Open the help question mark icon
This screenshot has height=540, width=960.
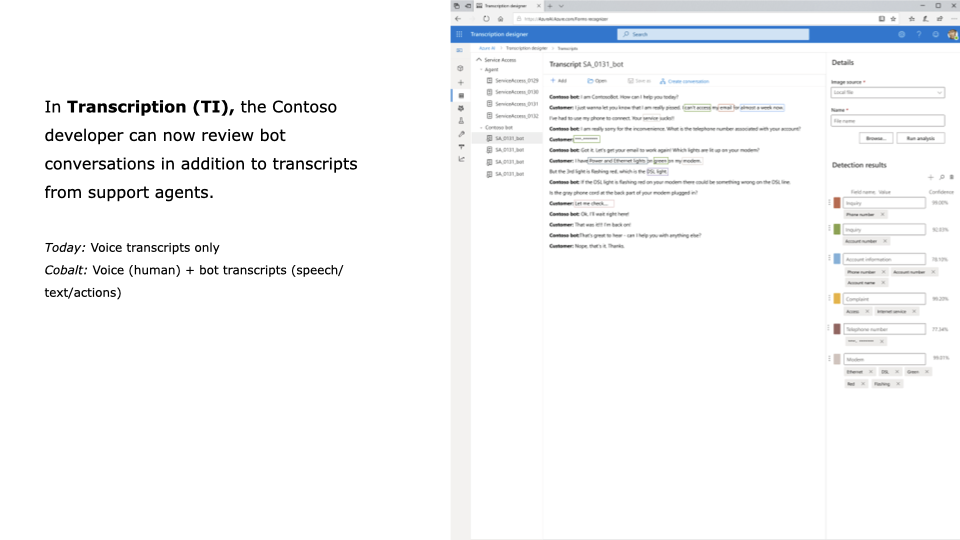pyautogui.click(x=918, y=34)
